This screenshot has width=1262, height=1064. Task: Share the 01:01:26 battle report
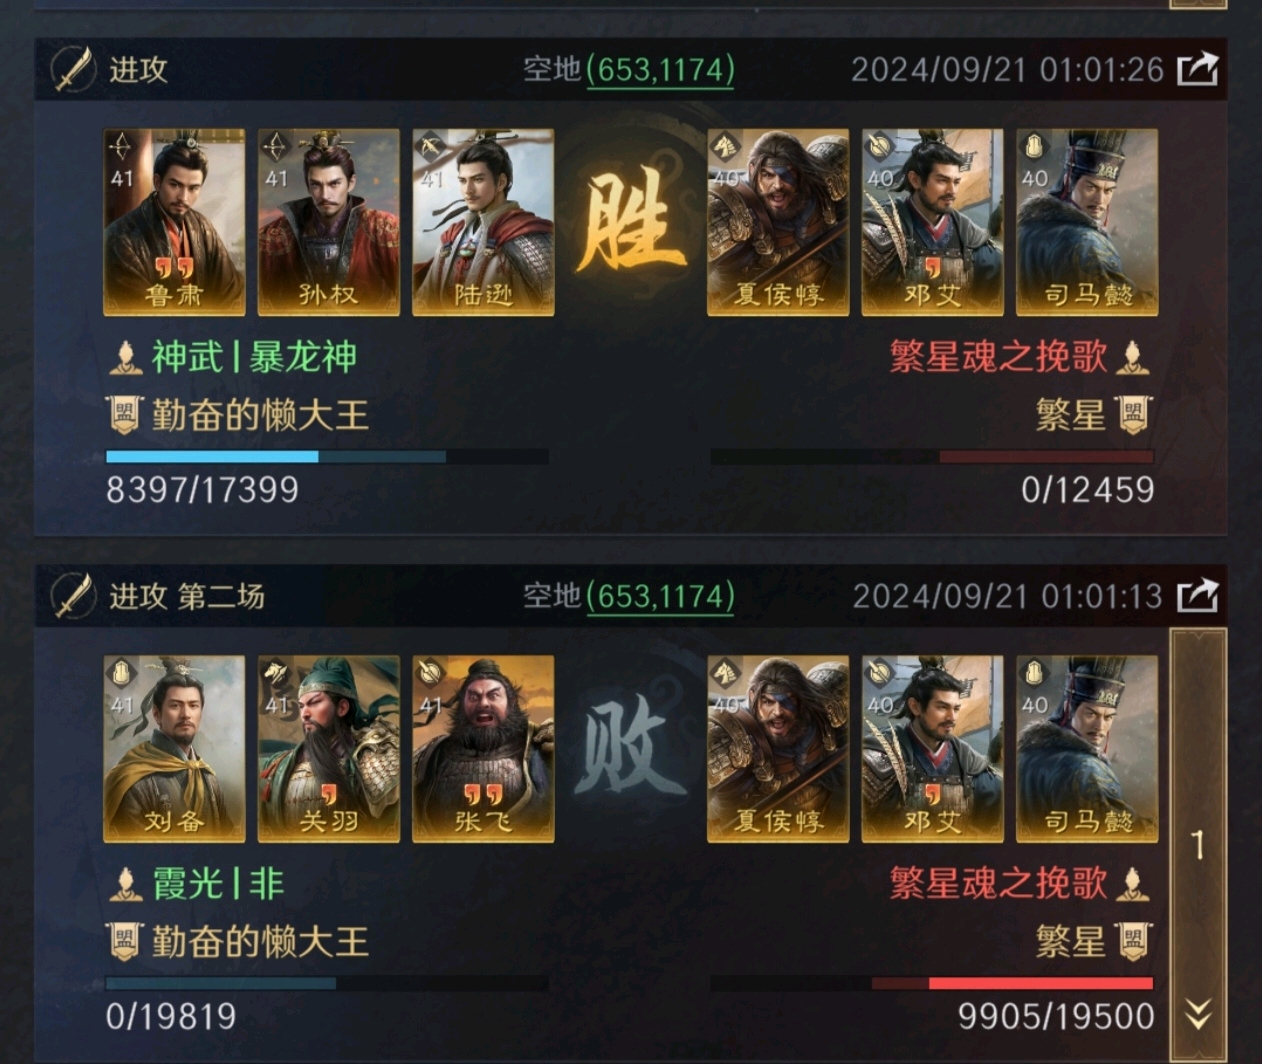coord(1198,69)
